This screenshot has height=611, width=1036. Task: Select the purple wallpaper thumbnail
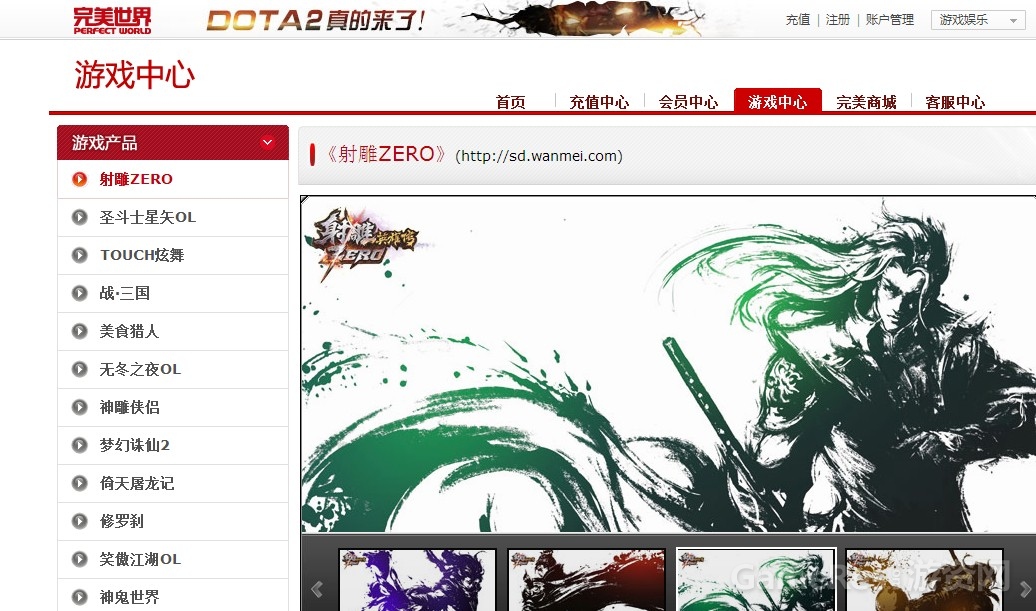417,580
